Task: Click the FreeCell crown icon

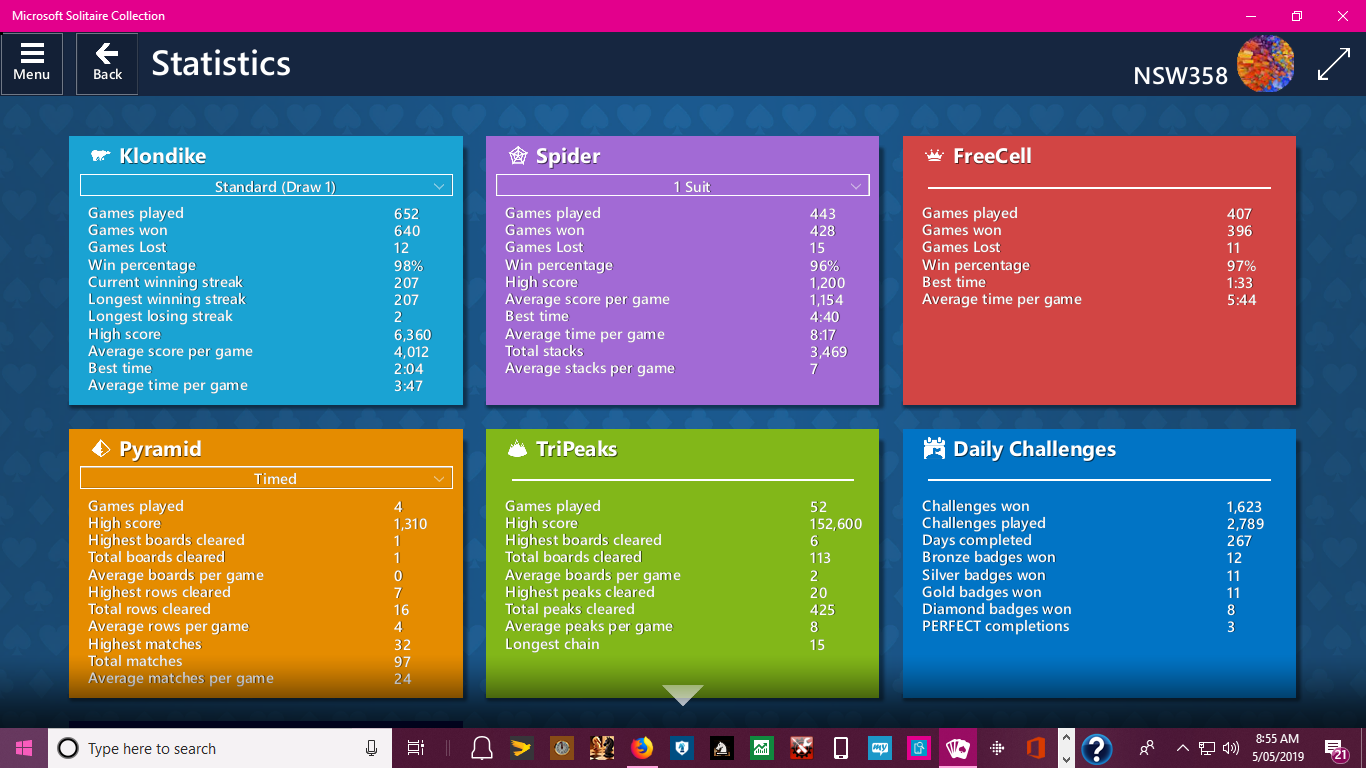Action: pyautogui.click(x=934, y=156)
